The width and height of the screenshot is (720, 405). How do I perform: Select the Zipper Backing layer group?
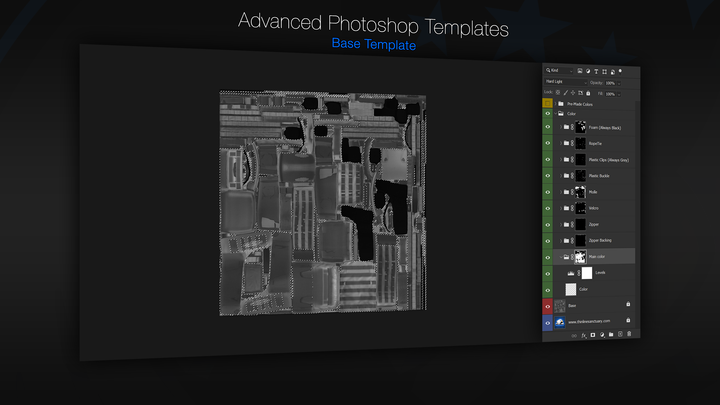[x=594, y=240]
